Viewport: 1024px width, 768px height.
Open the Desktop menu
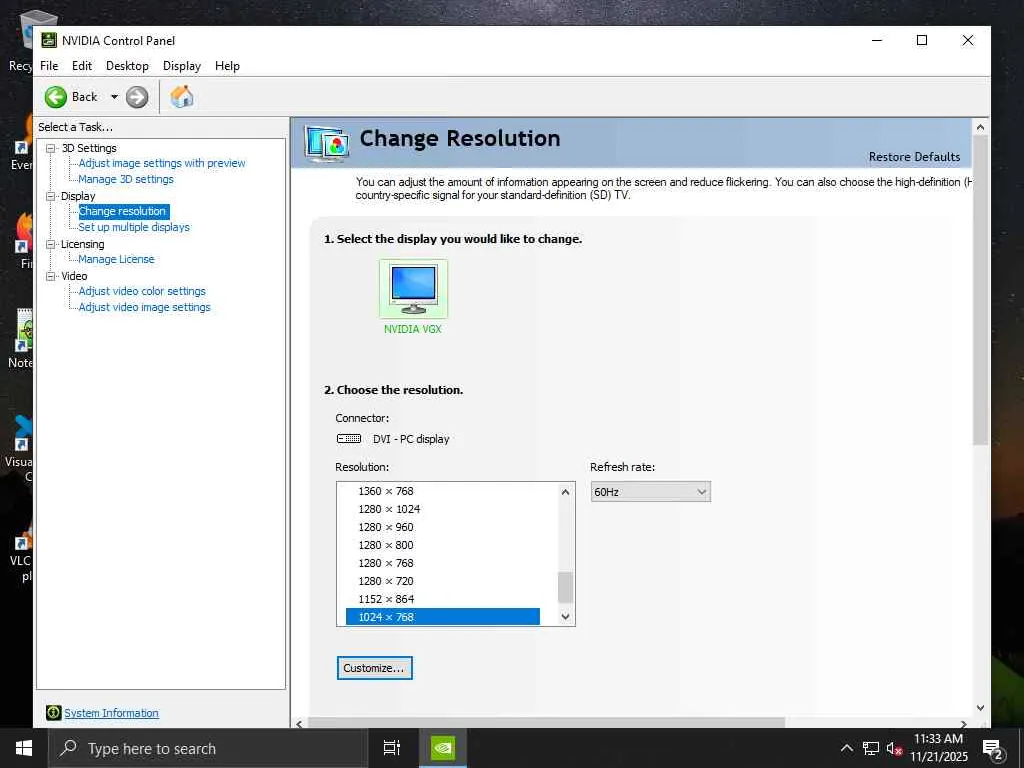[127, 66]
